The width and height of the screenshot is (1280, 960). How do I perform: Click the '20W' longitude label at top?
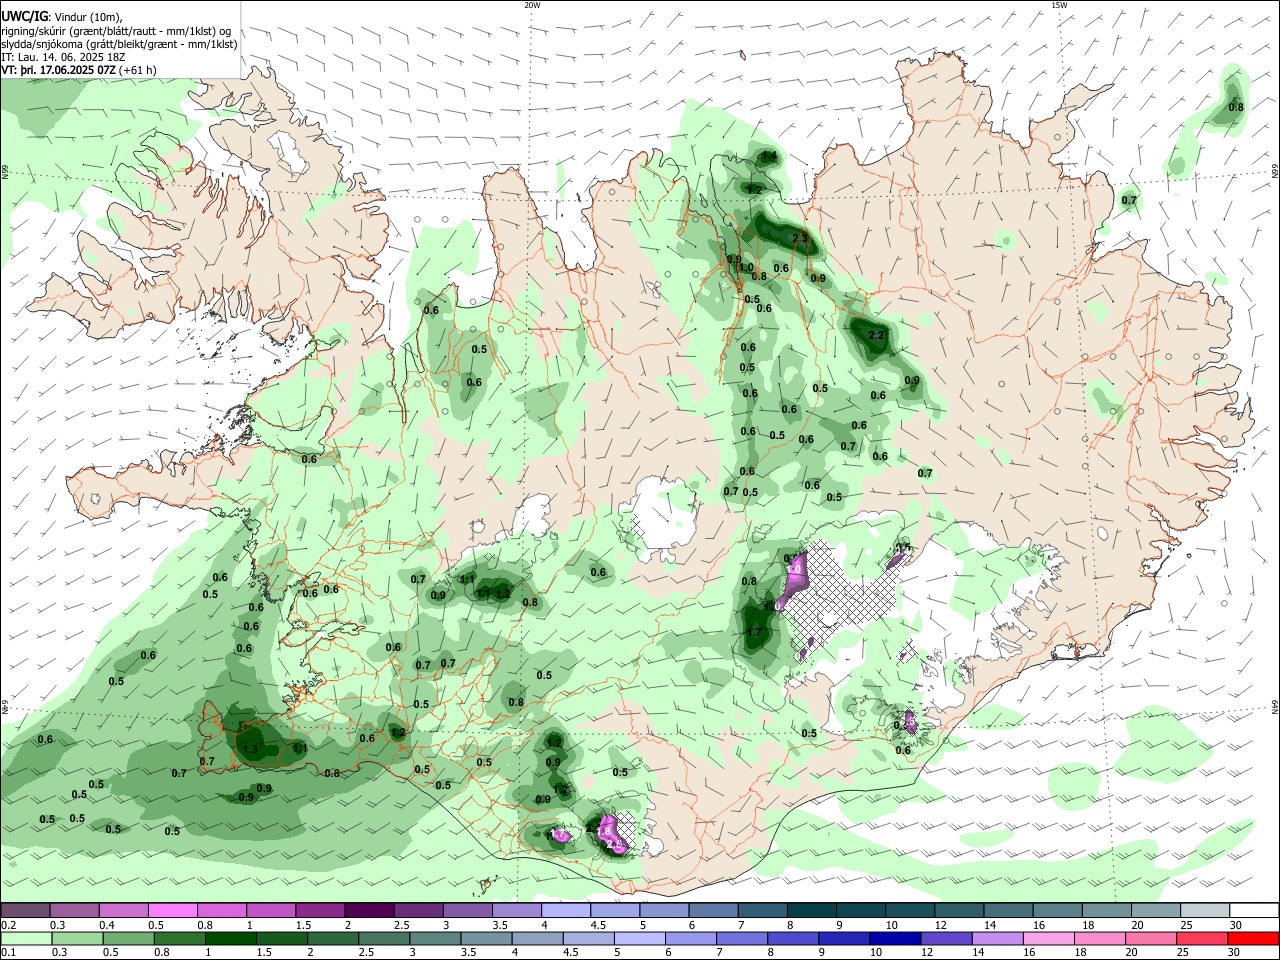[x=532, y=5]
